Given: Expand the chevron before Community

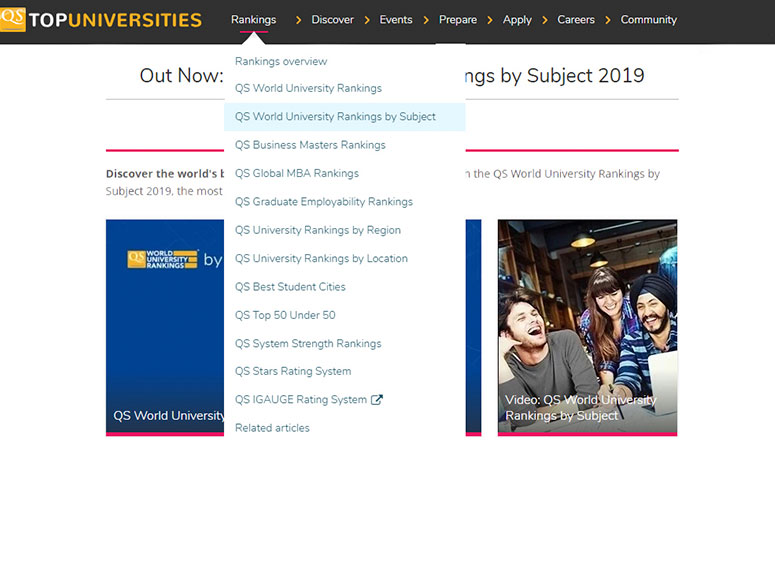Looking at the screenshot, I should [x=608, y=20].
